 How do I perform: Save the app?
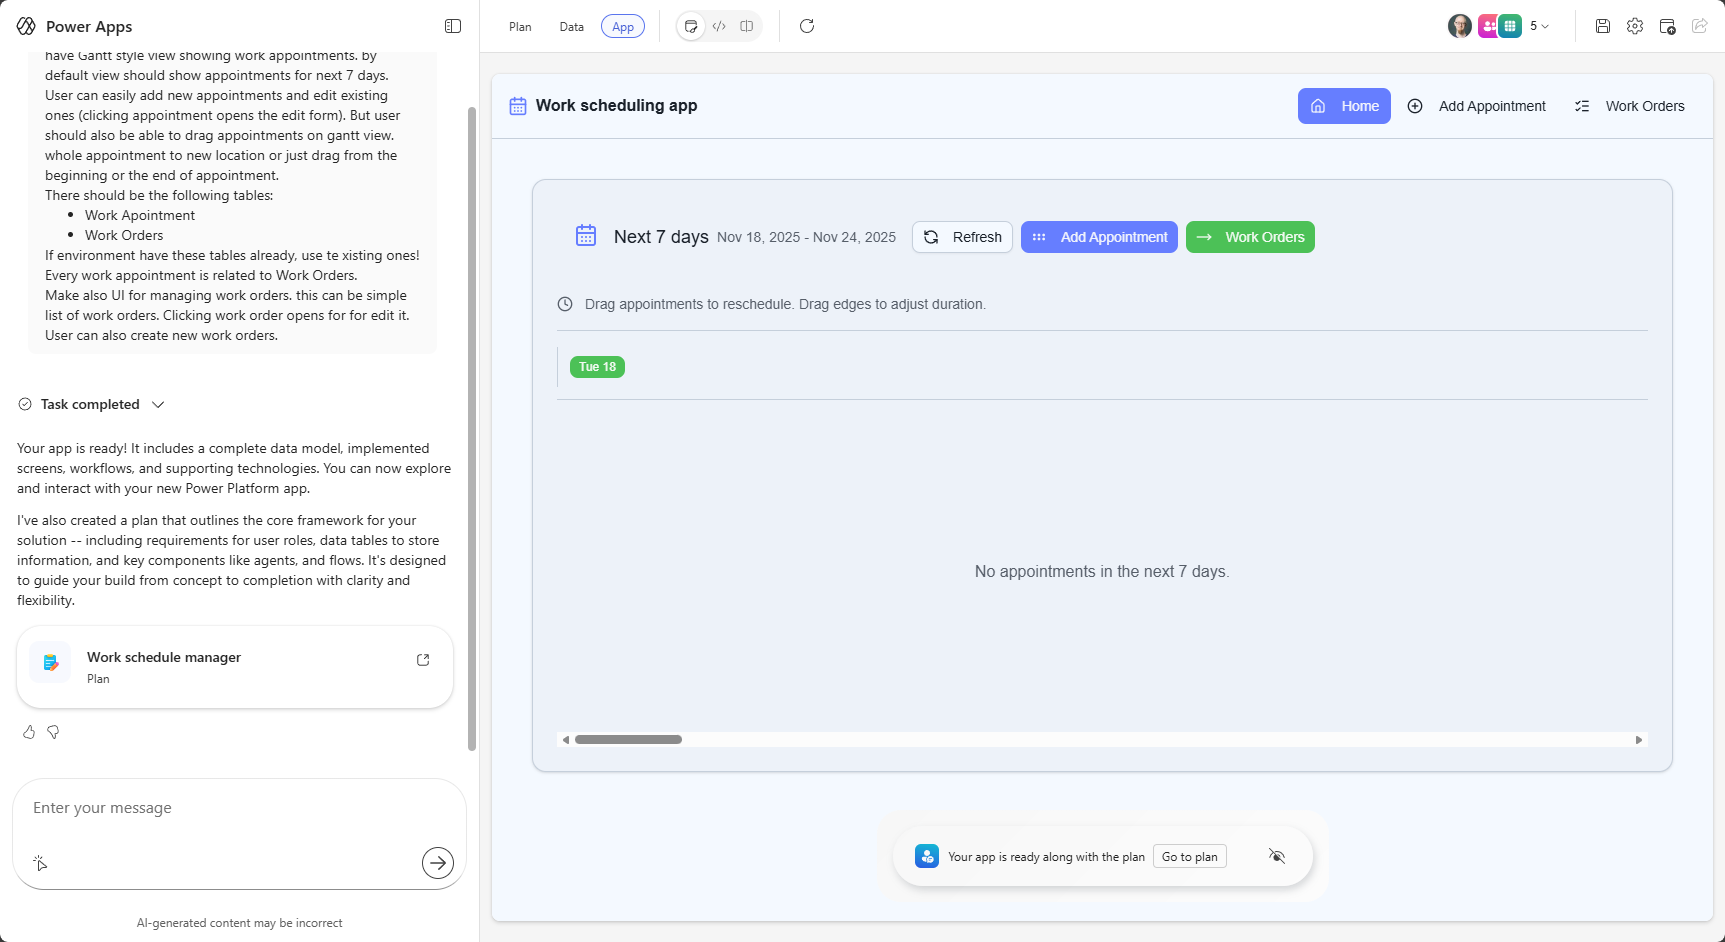[1603, 26]
